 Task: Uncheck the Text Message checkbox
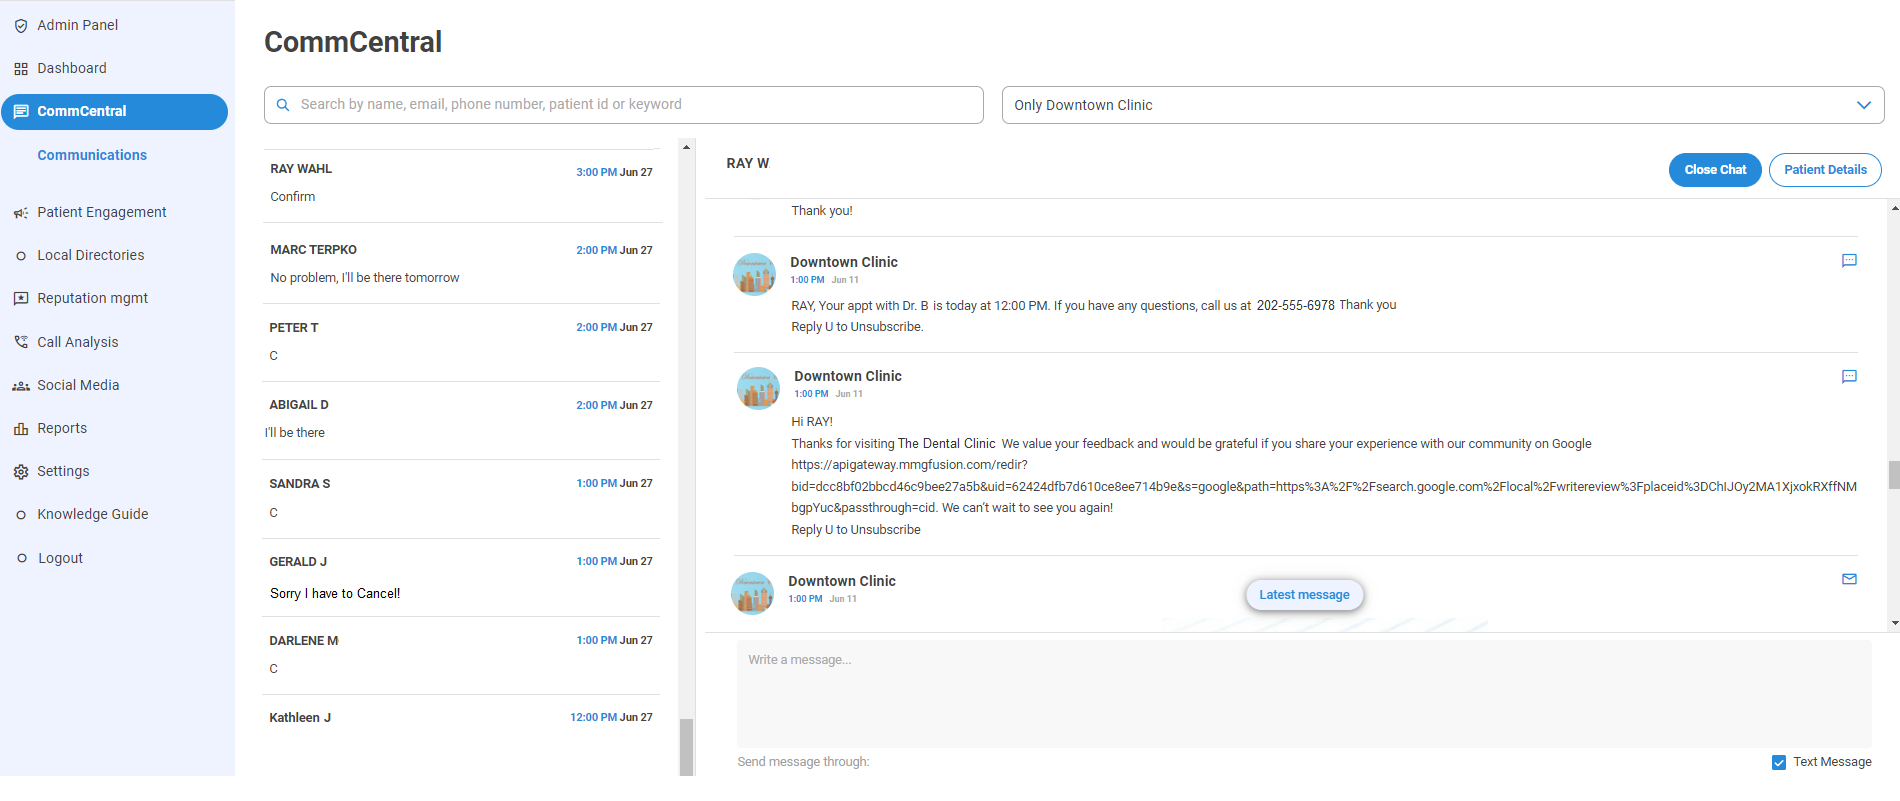click(1779, 762)
